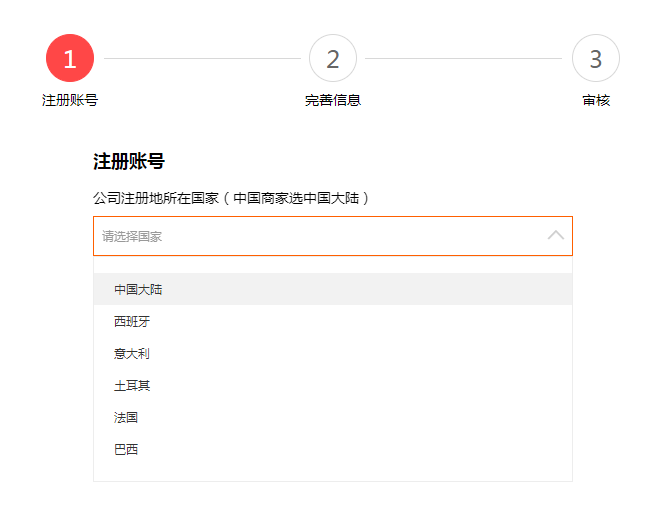This screenshot has width=666, height=520.
Task: Click the 公司注册地所在国家 field label
Action: (154, 198)
